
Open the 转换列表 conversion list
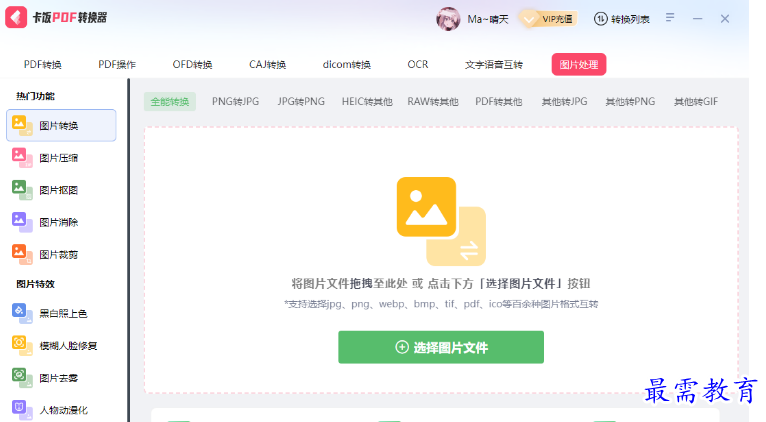click(621, 19)
